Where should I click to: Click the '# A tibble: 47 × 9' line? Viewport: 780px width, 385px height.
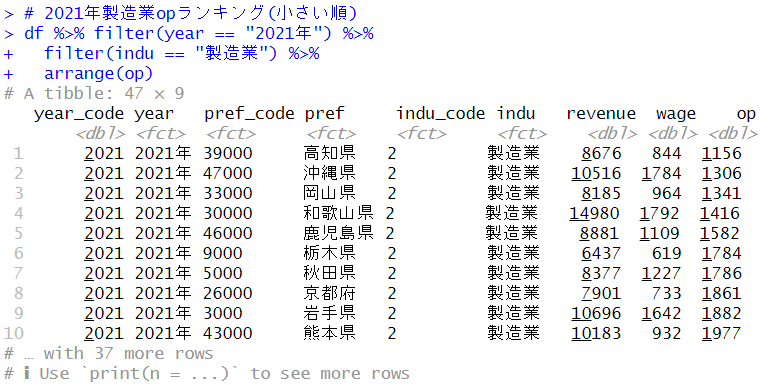(x=94, y=93)
